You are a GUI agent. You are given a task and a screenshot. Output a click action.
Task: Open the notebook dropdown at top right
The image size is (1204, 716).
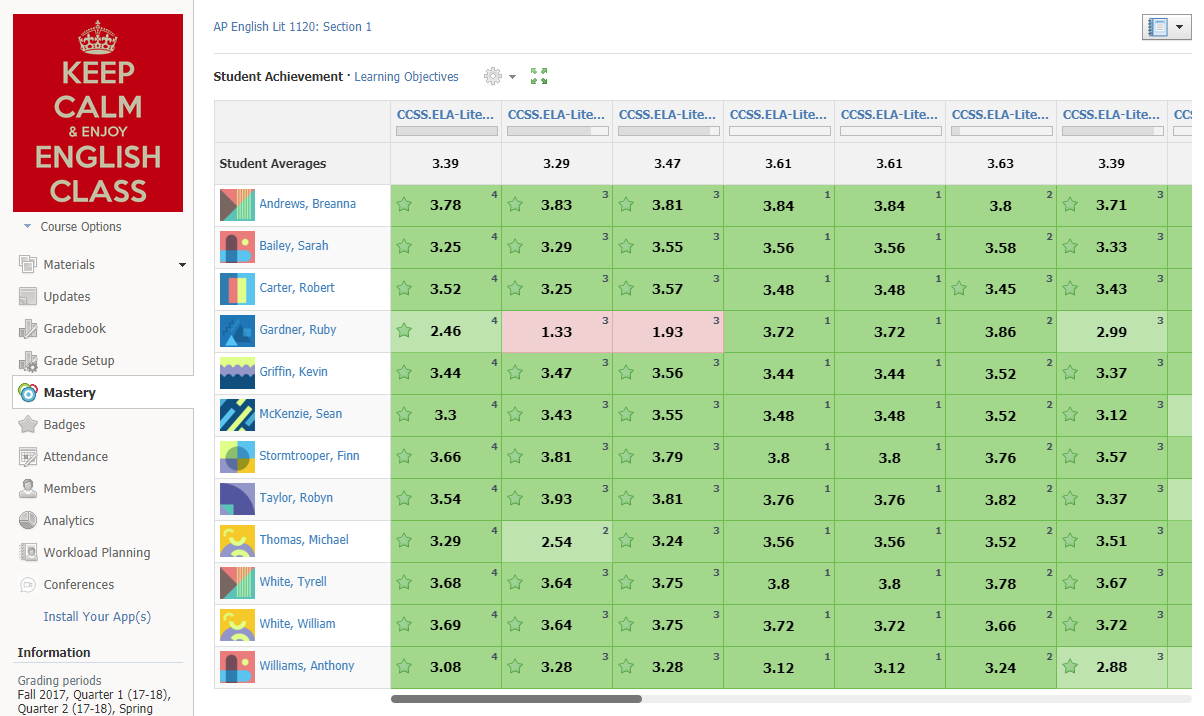click(x=1167, y=28)
